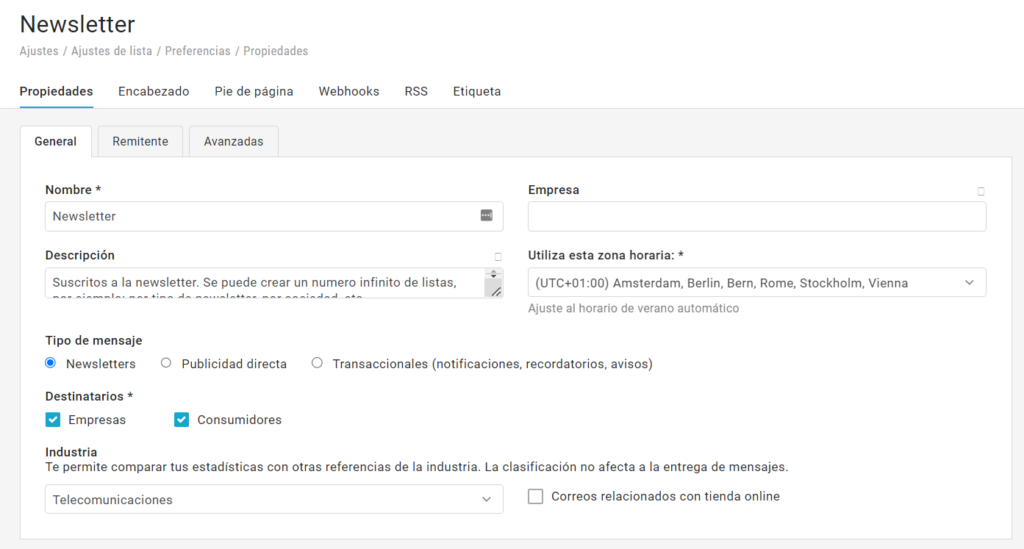Uncheck the Empresas recipients checkbox

(x=53, y=419)
